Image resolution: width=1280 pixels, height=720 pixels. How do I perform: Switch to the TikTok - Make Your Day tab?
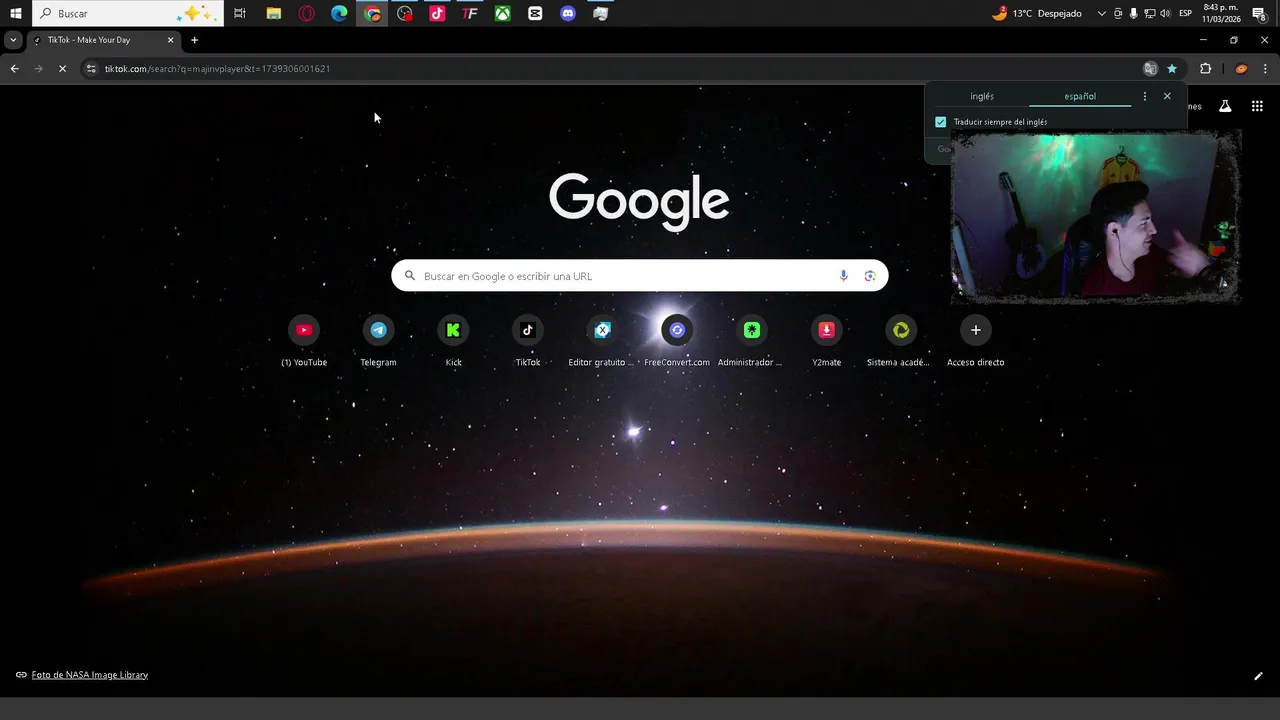point(103,40)
